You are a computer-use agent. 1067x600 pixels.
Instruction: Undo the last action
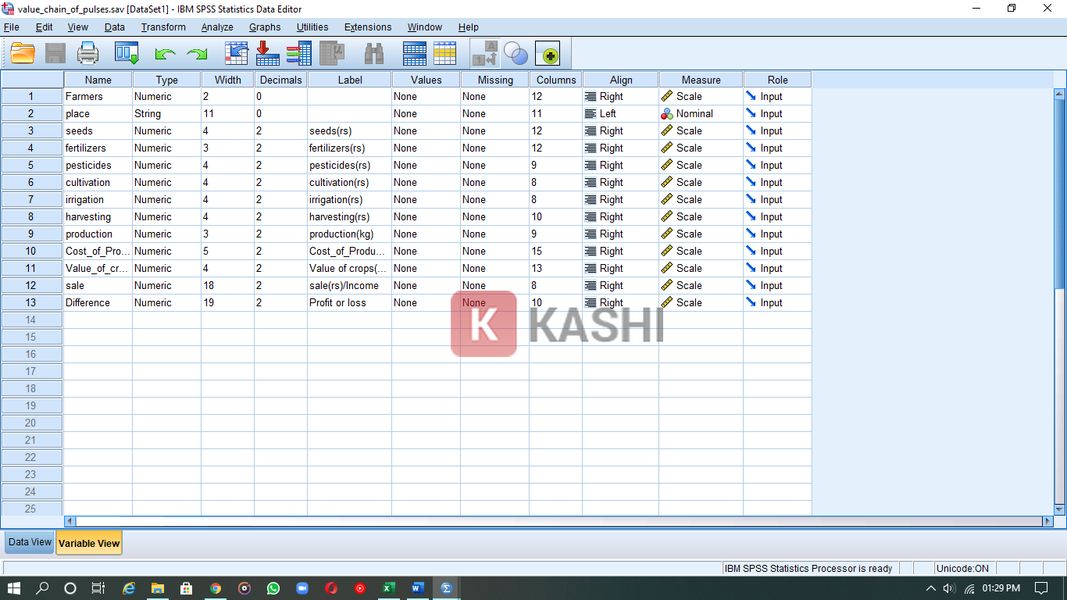point(163,53)
